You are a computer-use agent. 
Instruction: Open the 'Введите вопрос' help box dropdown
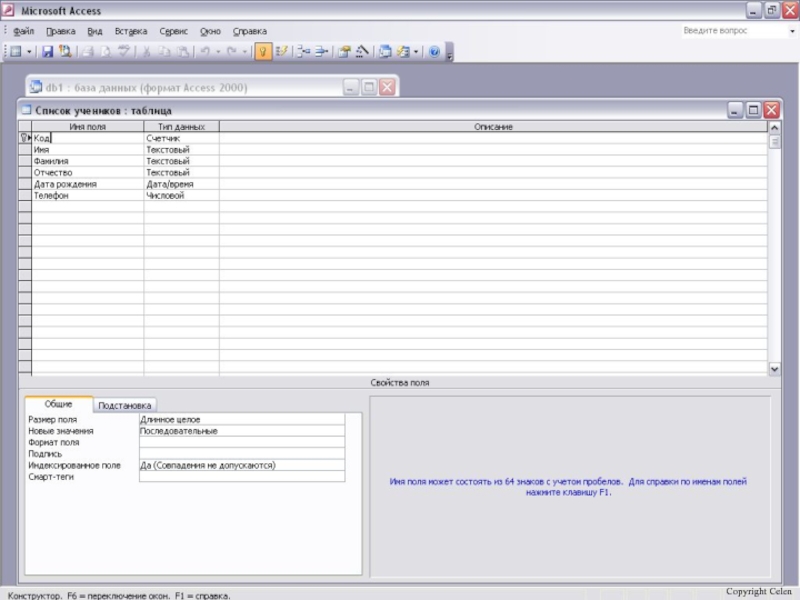coord(765,31)
